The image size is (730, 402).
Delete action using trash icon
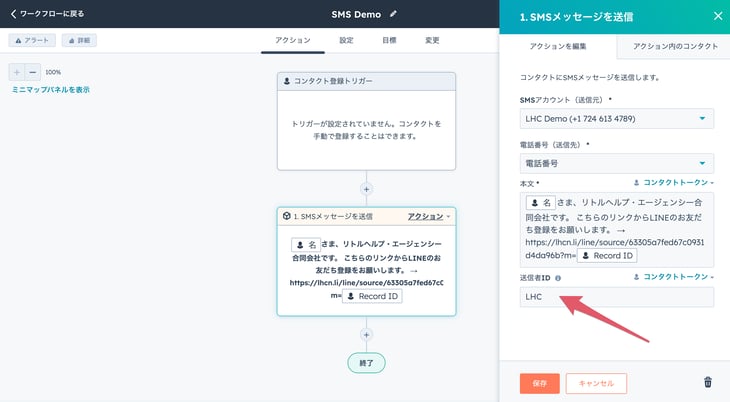point(708,382)
